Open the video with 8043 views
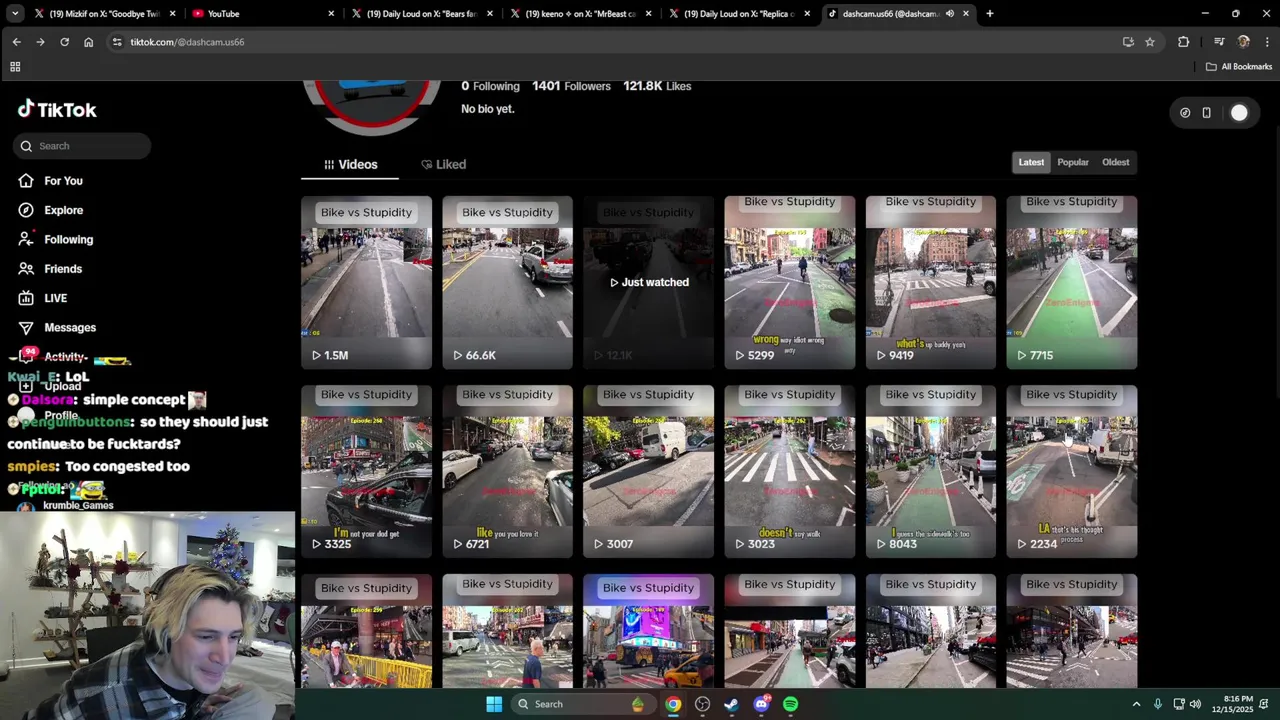 (x=930, y=471)
